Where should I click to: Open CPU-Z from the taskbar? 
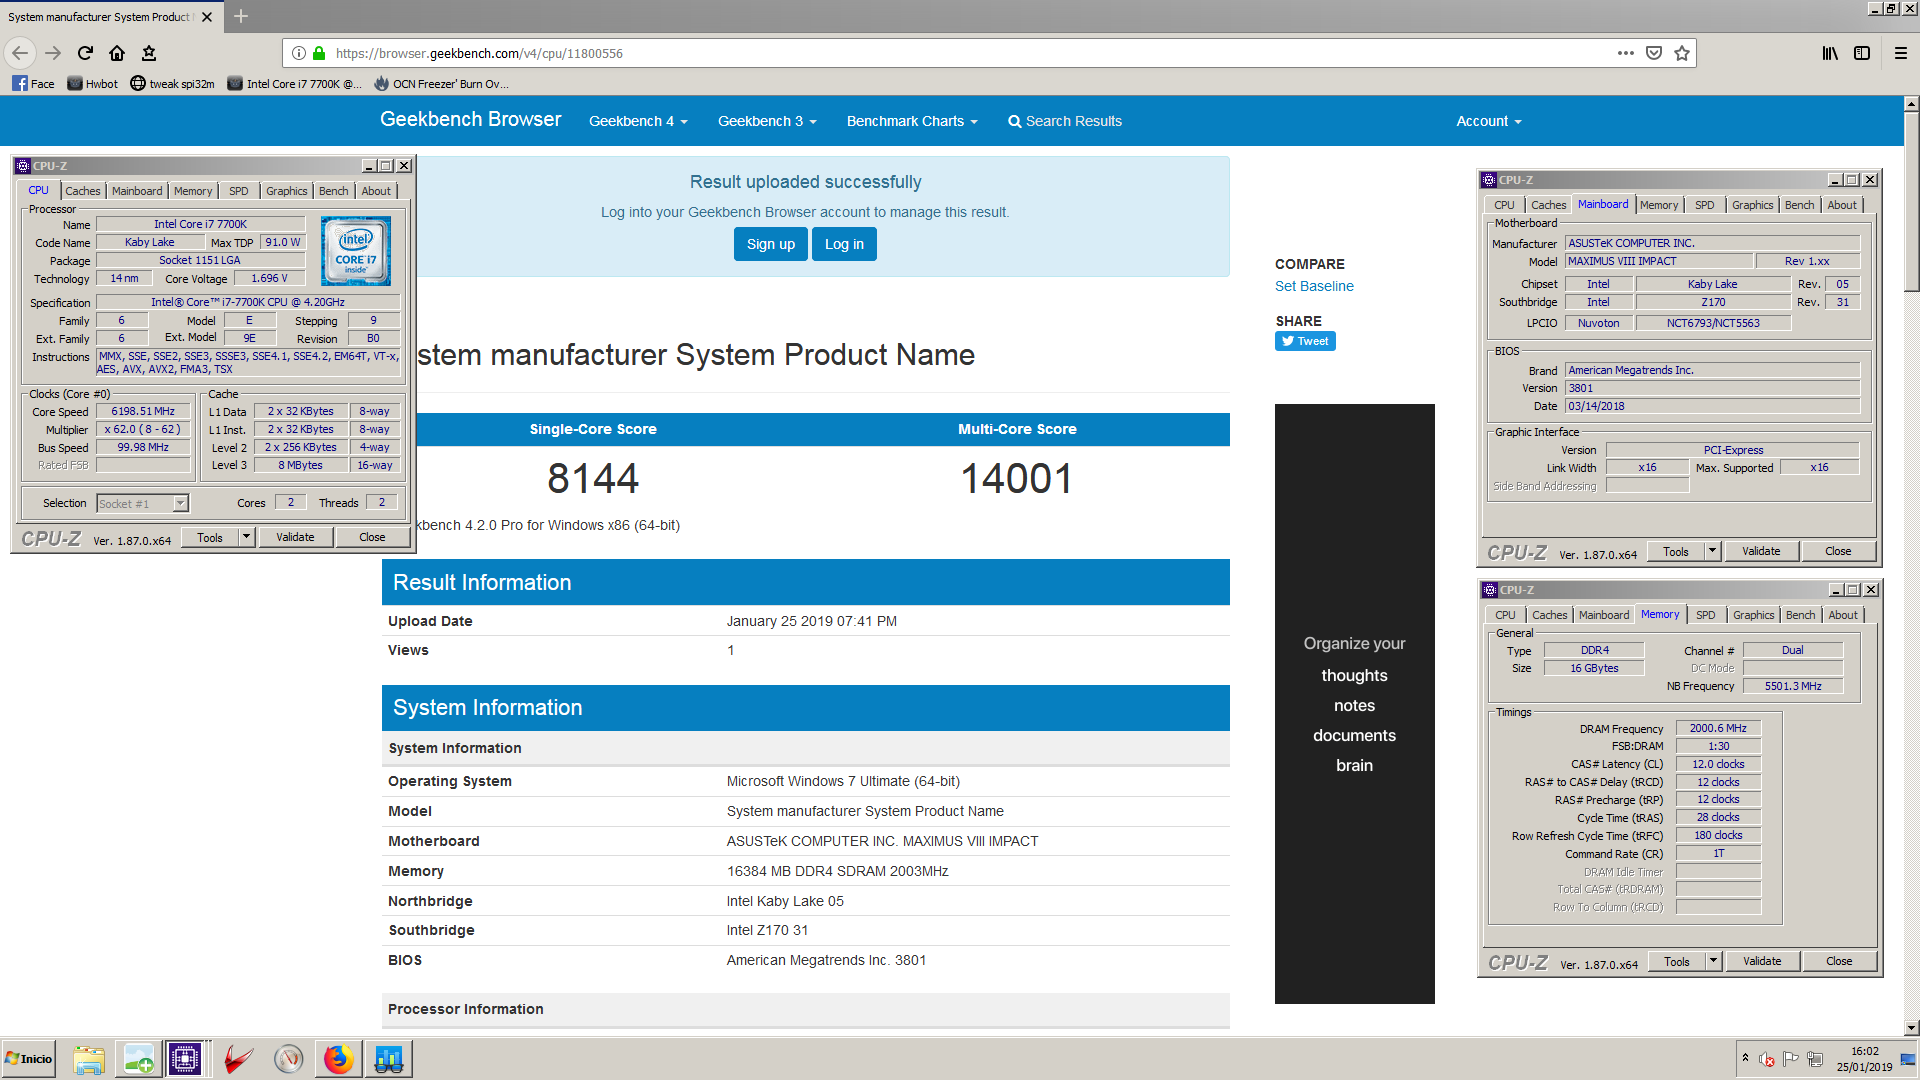(185, 1059)
